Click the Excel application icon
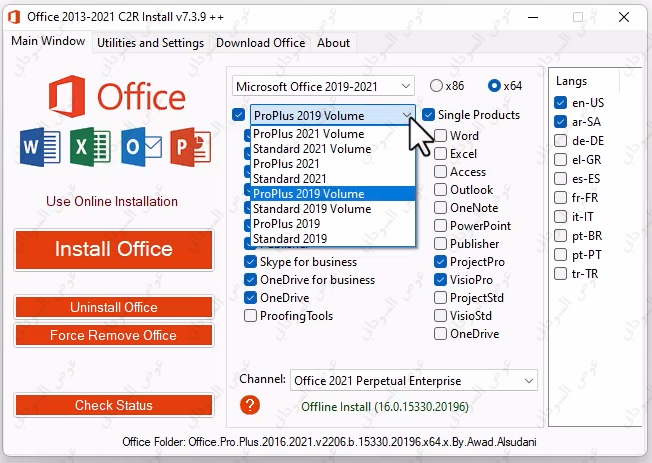This screenshot has height=463, width=652. point(90,147)
